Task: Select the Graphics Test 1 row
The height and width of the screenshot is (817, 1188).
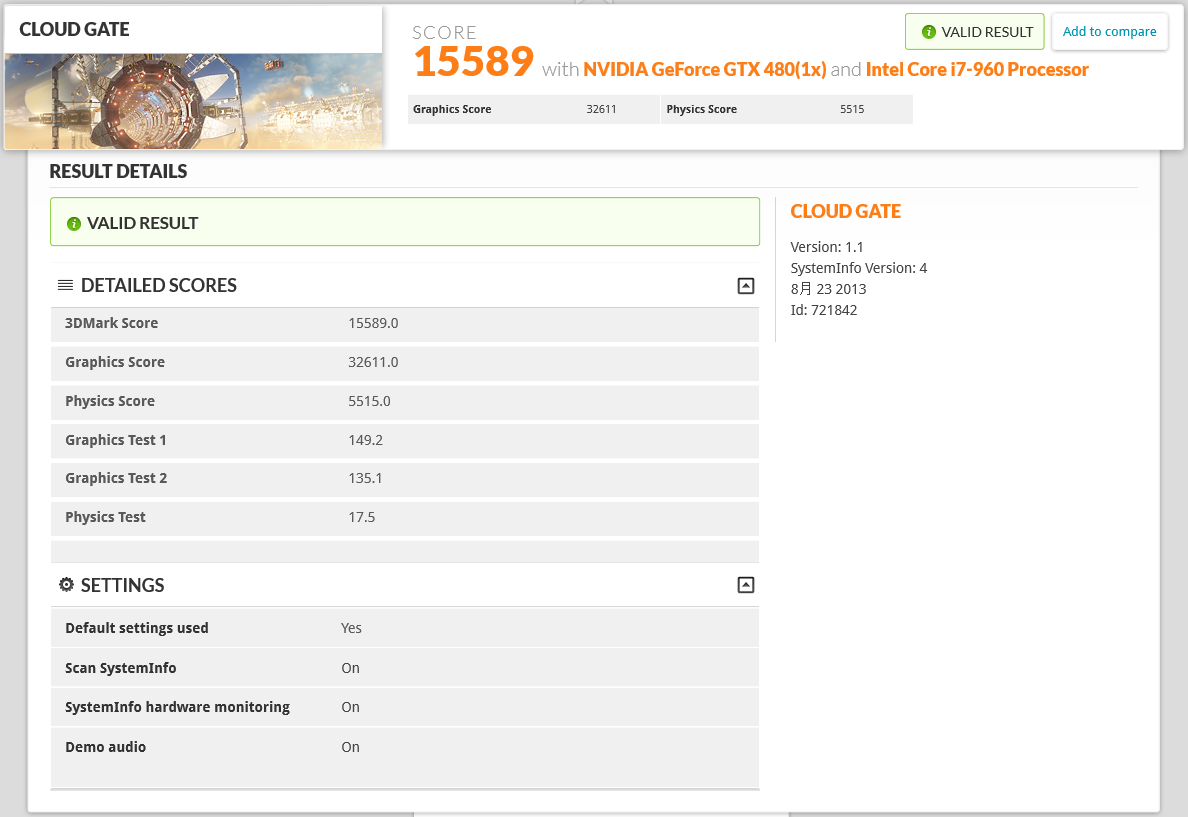Action: click(405, 440)
